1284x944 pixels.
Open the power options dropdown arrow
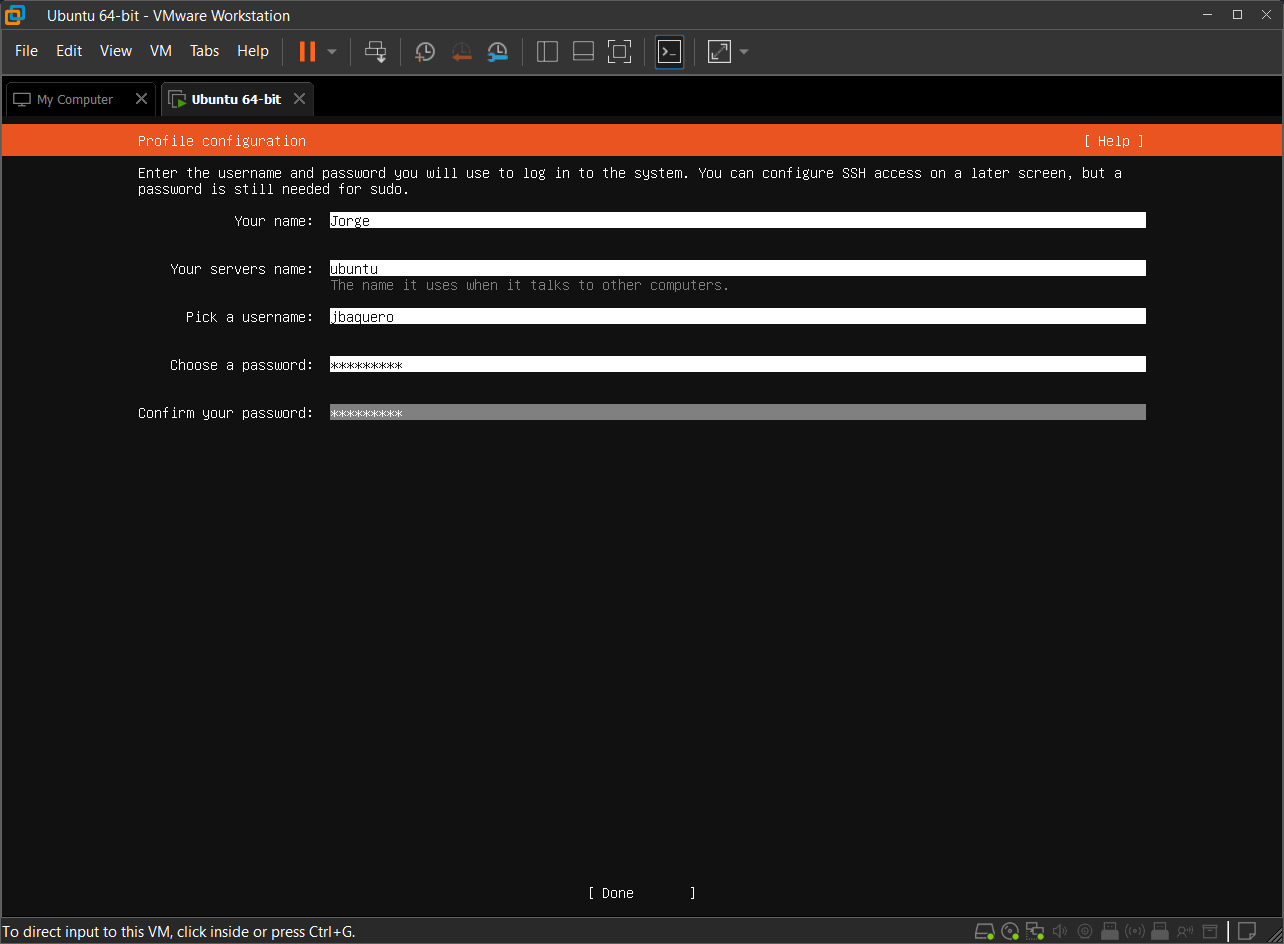click(332, 51)
